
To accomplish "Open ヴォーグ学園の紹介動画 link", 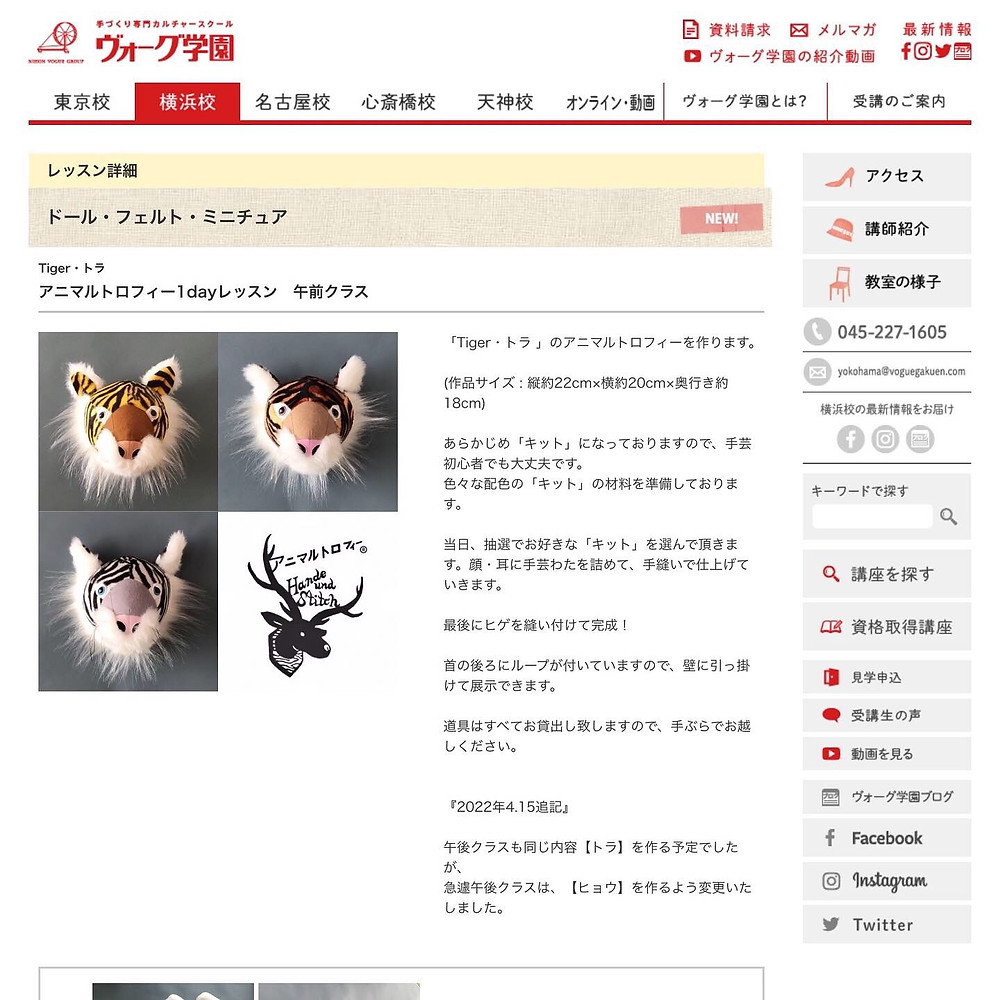I will 779,56.
